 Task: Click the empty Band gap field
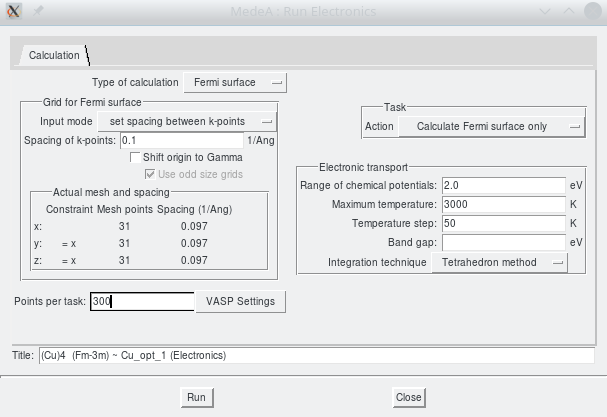(504, 242)
